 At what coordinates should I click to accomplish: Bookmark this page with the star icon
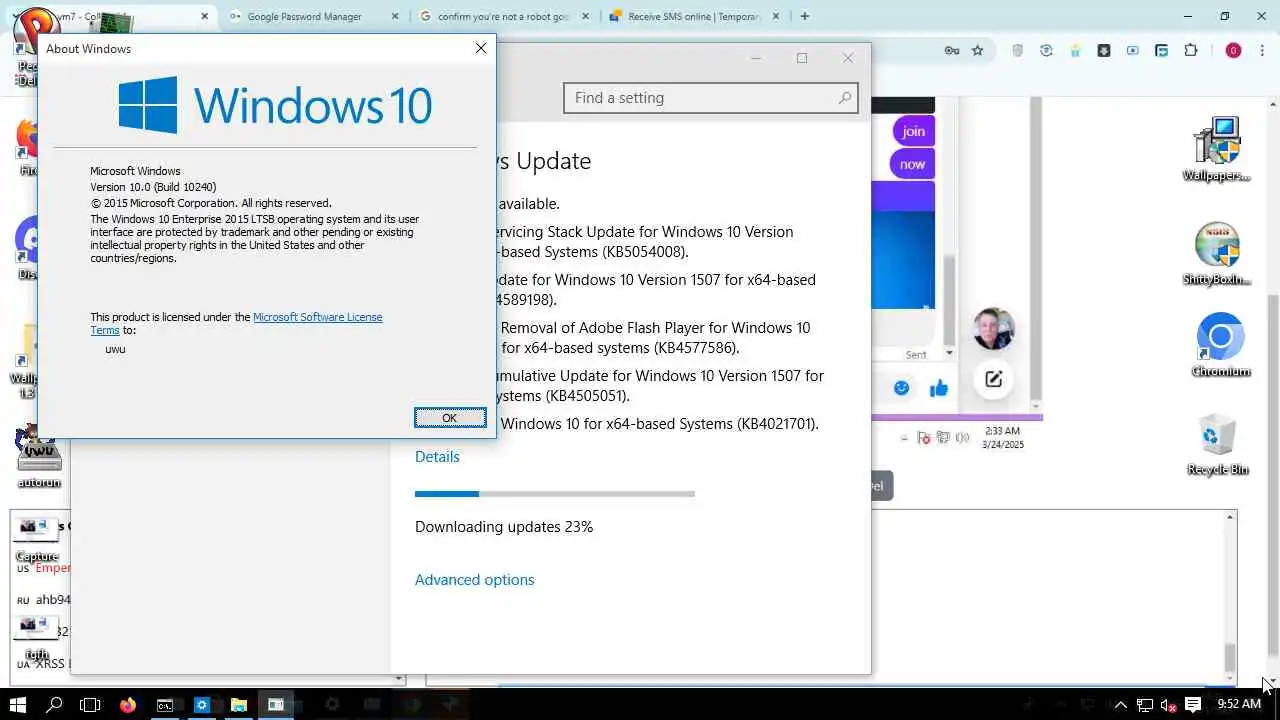pyautogui.click(x=978, y=51)
